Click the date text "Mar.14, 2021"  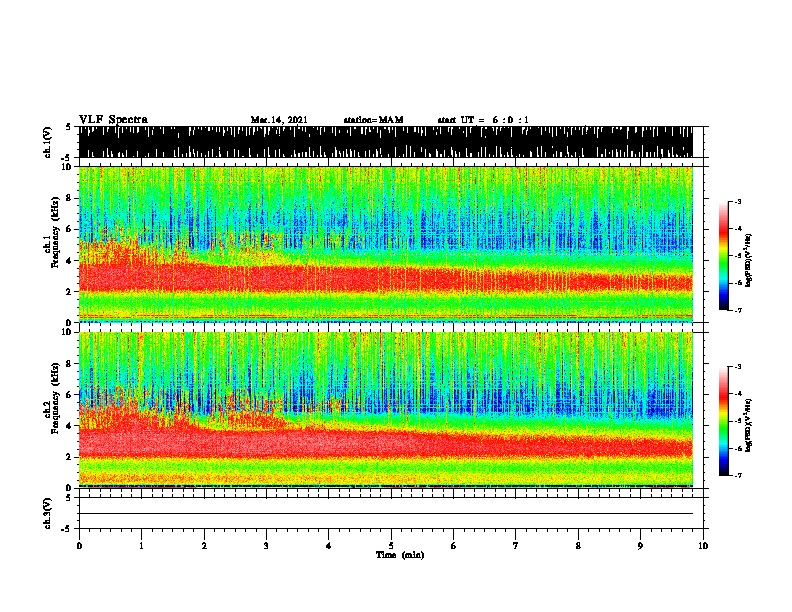[x=279, y=120]
